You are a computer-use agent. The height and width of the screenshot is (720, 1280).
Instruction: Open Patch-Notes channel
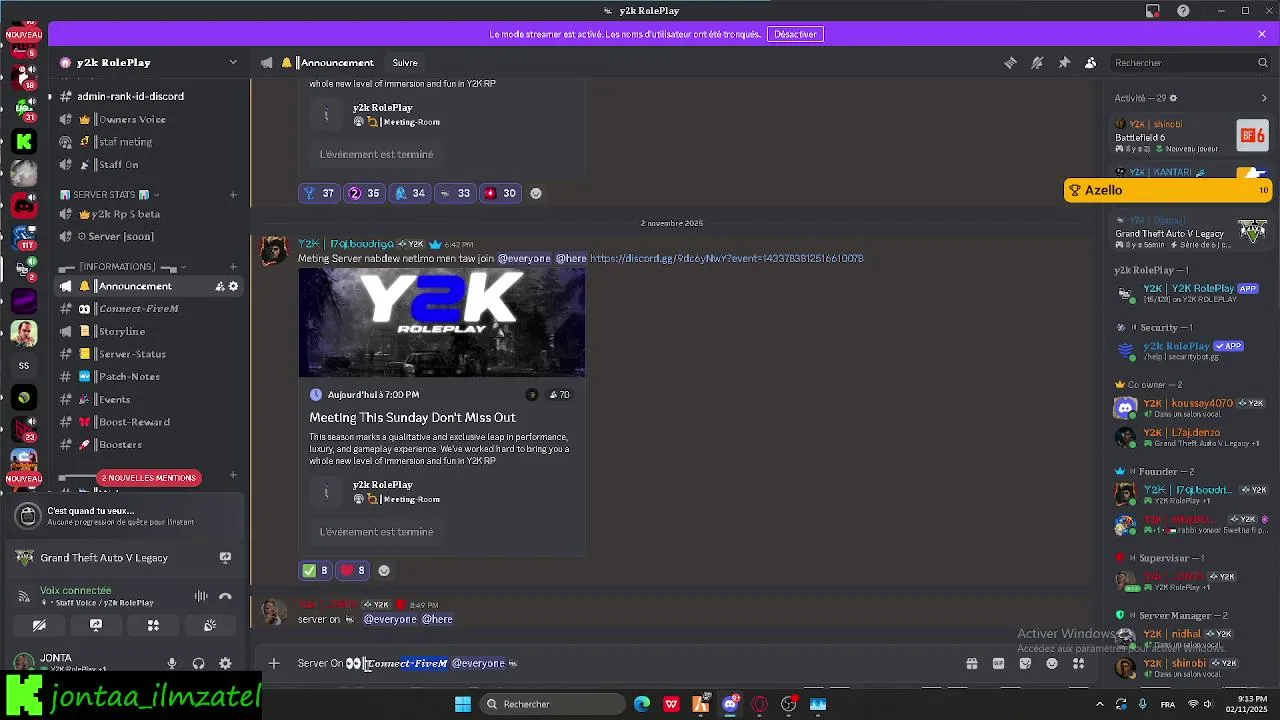(x=129, y=377)
